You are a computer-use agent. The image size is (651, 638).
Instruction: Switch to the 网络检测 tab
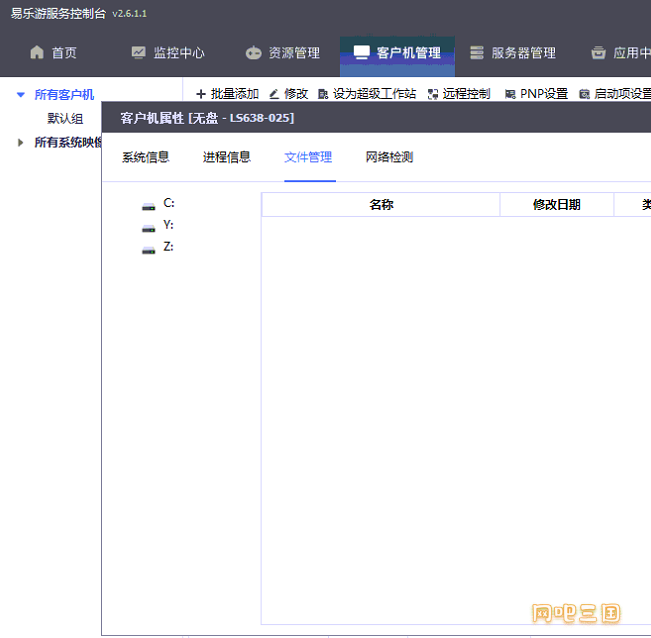click(389, 157)
